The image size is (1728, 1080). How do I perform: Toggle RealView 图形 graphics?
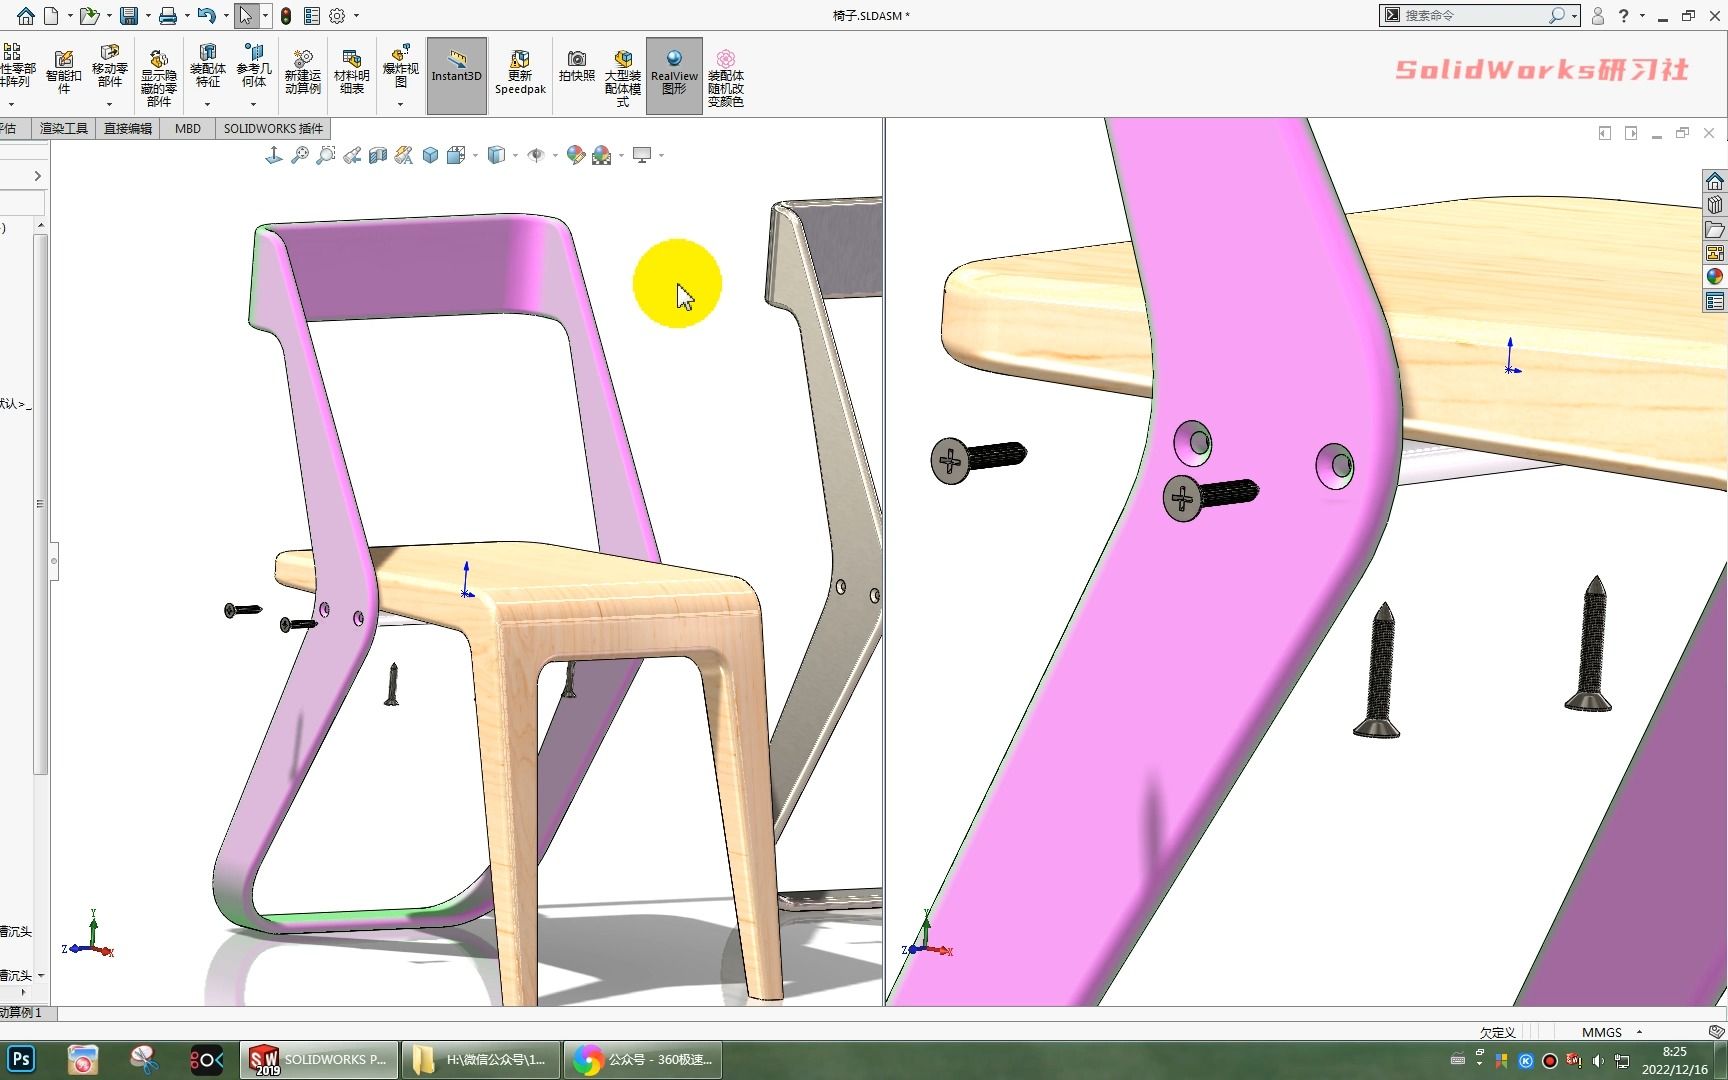coord(673,74)
